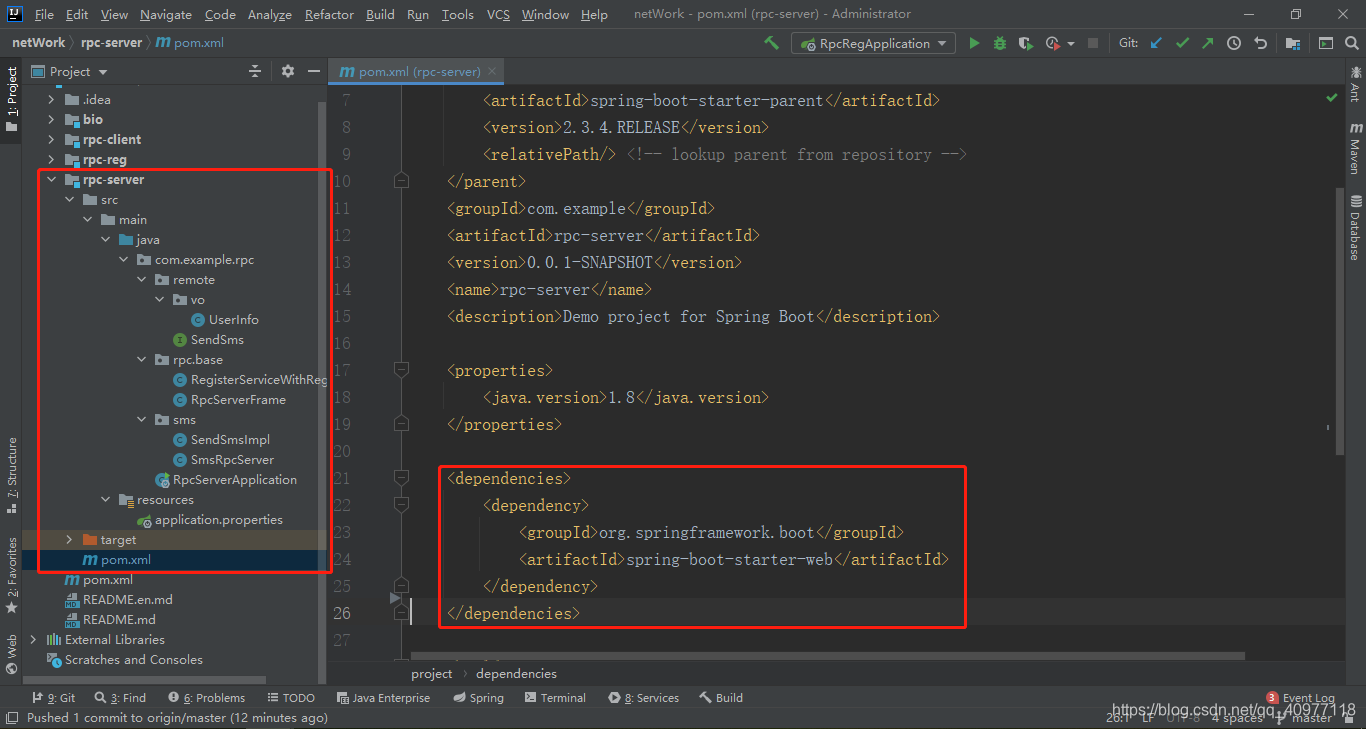Expand External Libraries node

click(x=33, y=639)
